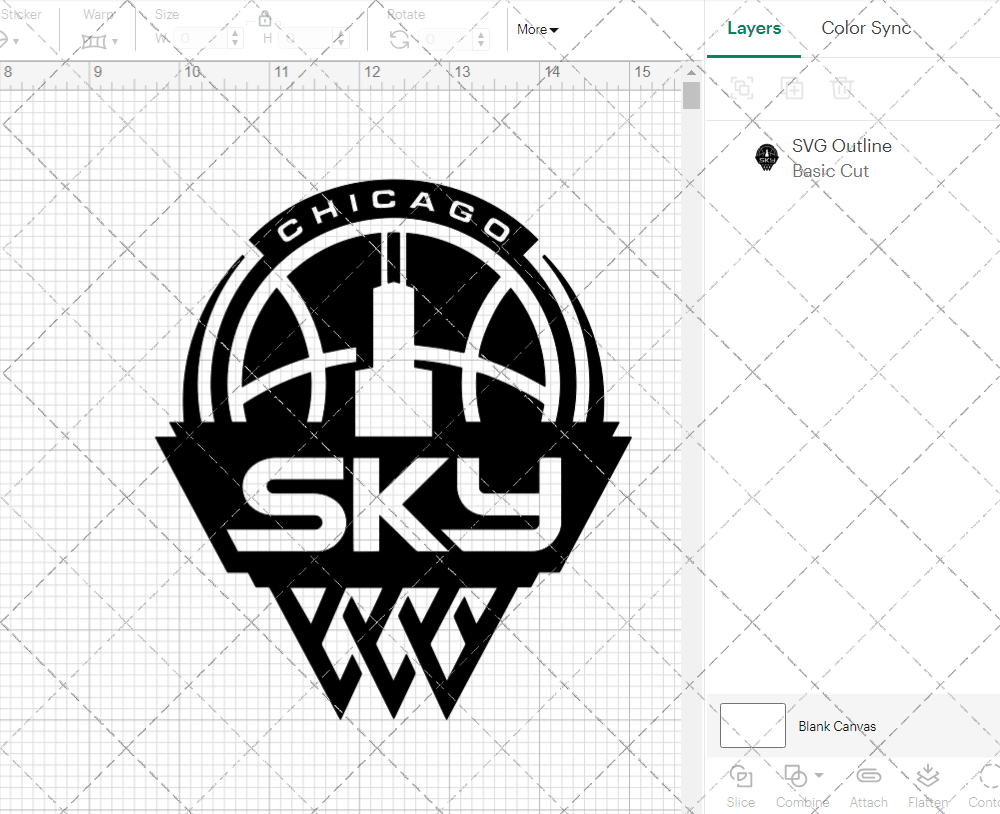Image resolution: width=1000 pixels, height=814 pixels.
Task: Click into the Width input field
Action: (200, 37)
